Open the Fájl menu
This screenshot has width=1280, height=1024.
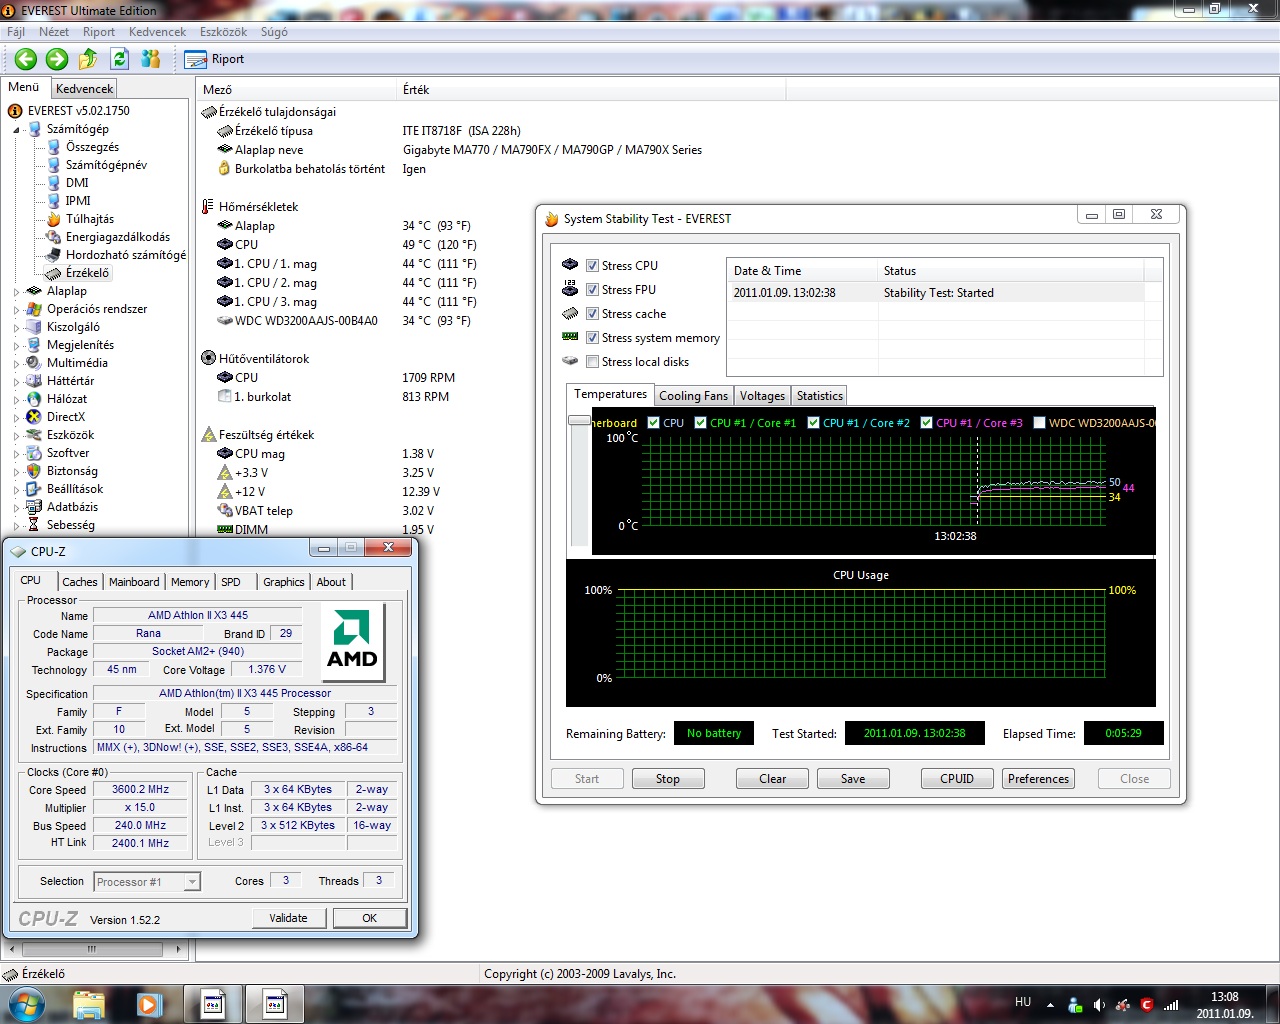coord(16,32)
